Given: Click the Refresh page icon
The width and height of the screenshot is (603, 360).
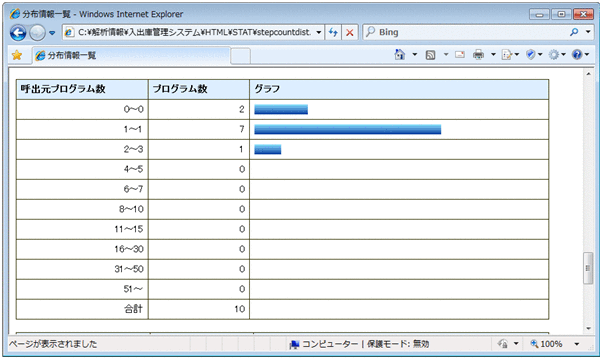Looking at the screenshot, I should 333,32.
